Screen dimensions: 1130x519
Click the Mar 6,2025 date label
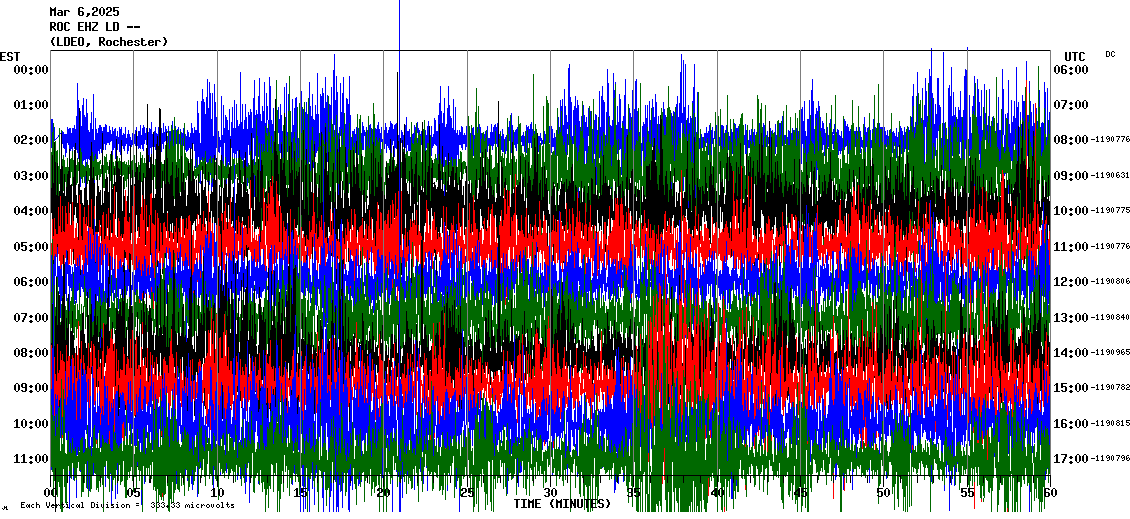click(84, 12)
